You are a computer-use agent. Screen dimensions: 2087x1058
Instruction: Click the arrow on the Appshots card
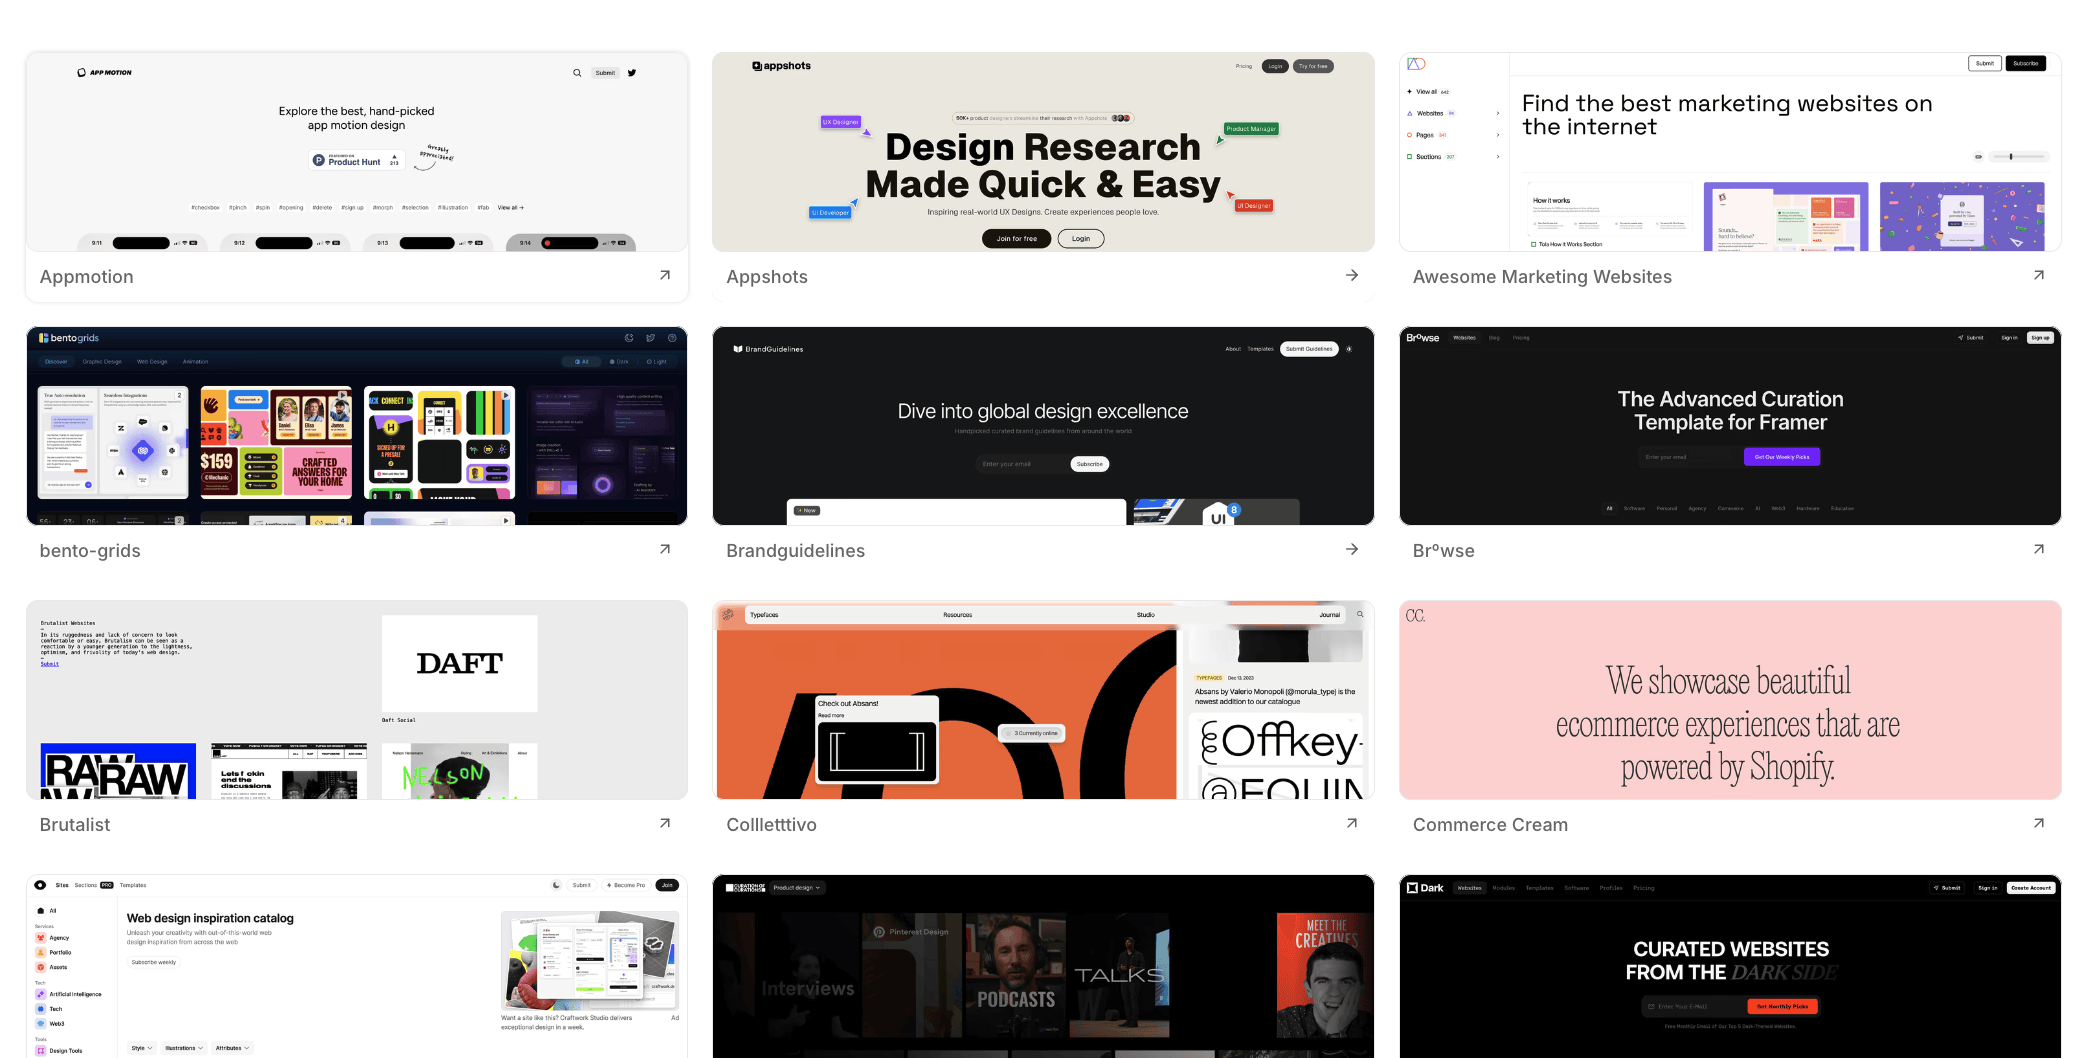pyautogui.click(x=1352, y=275)
